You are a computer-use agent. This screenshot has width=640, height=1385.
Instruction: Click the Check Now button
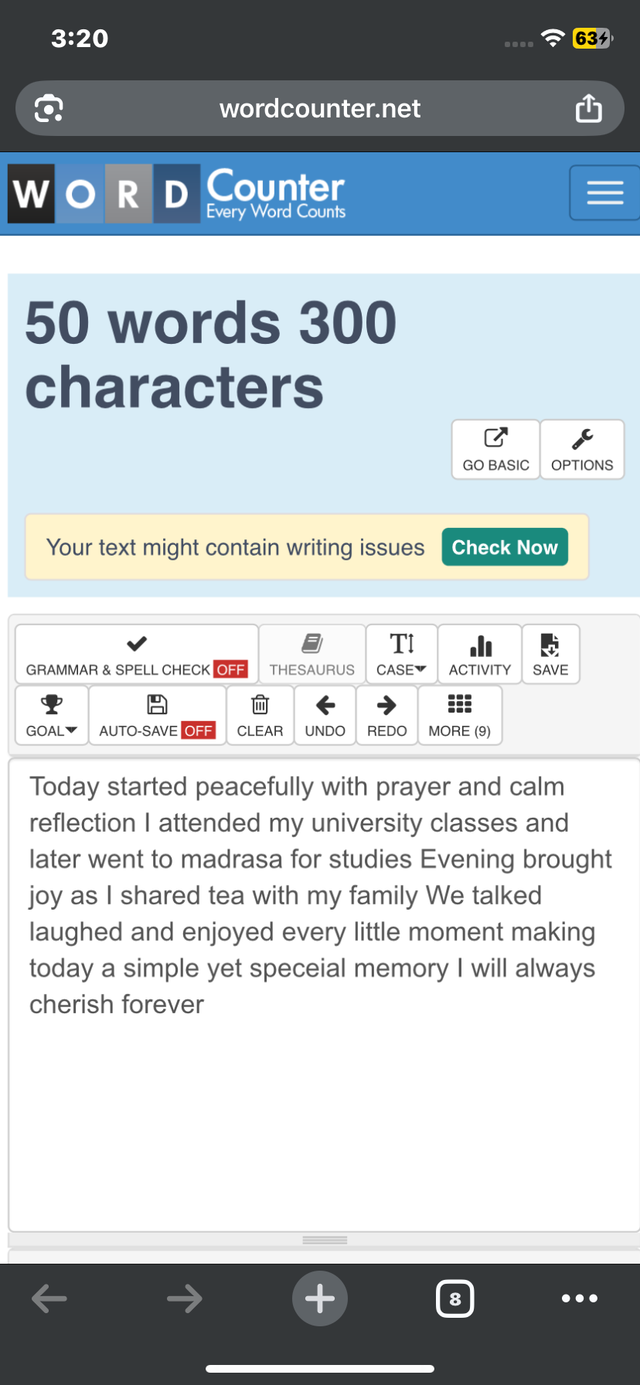505,547
